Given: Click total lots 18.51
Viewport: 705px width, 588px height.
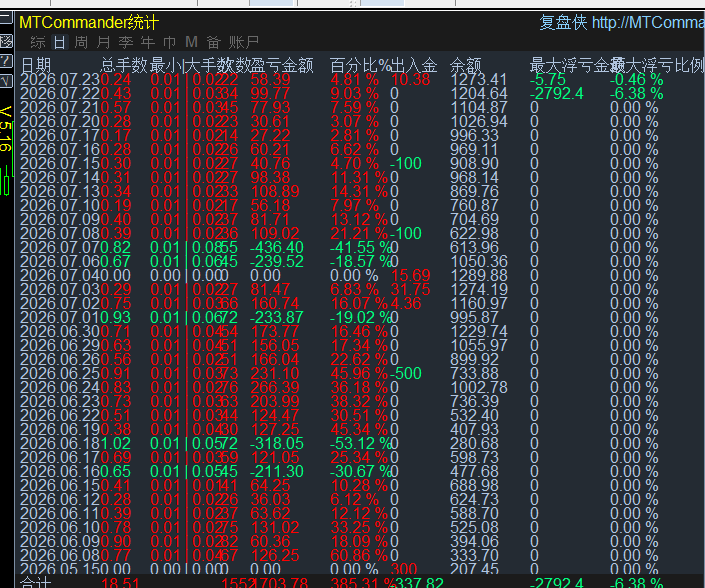Looking at the screenshot, I should pos(120,582).
